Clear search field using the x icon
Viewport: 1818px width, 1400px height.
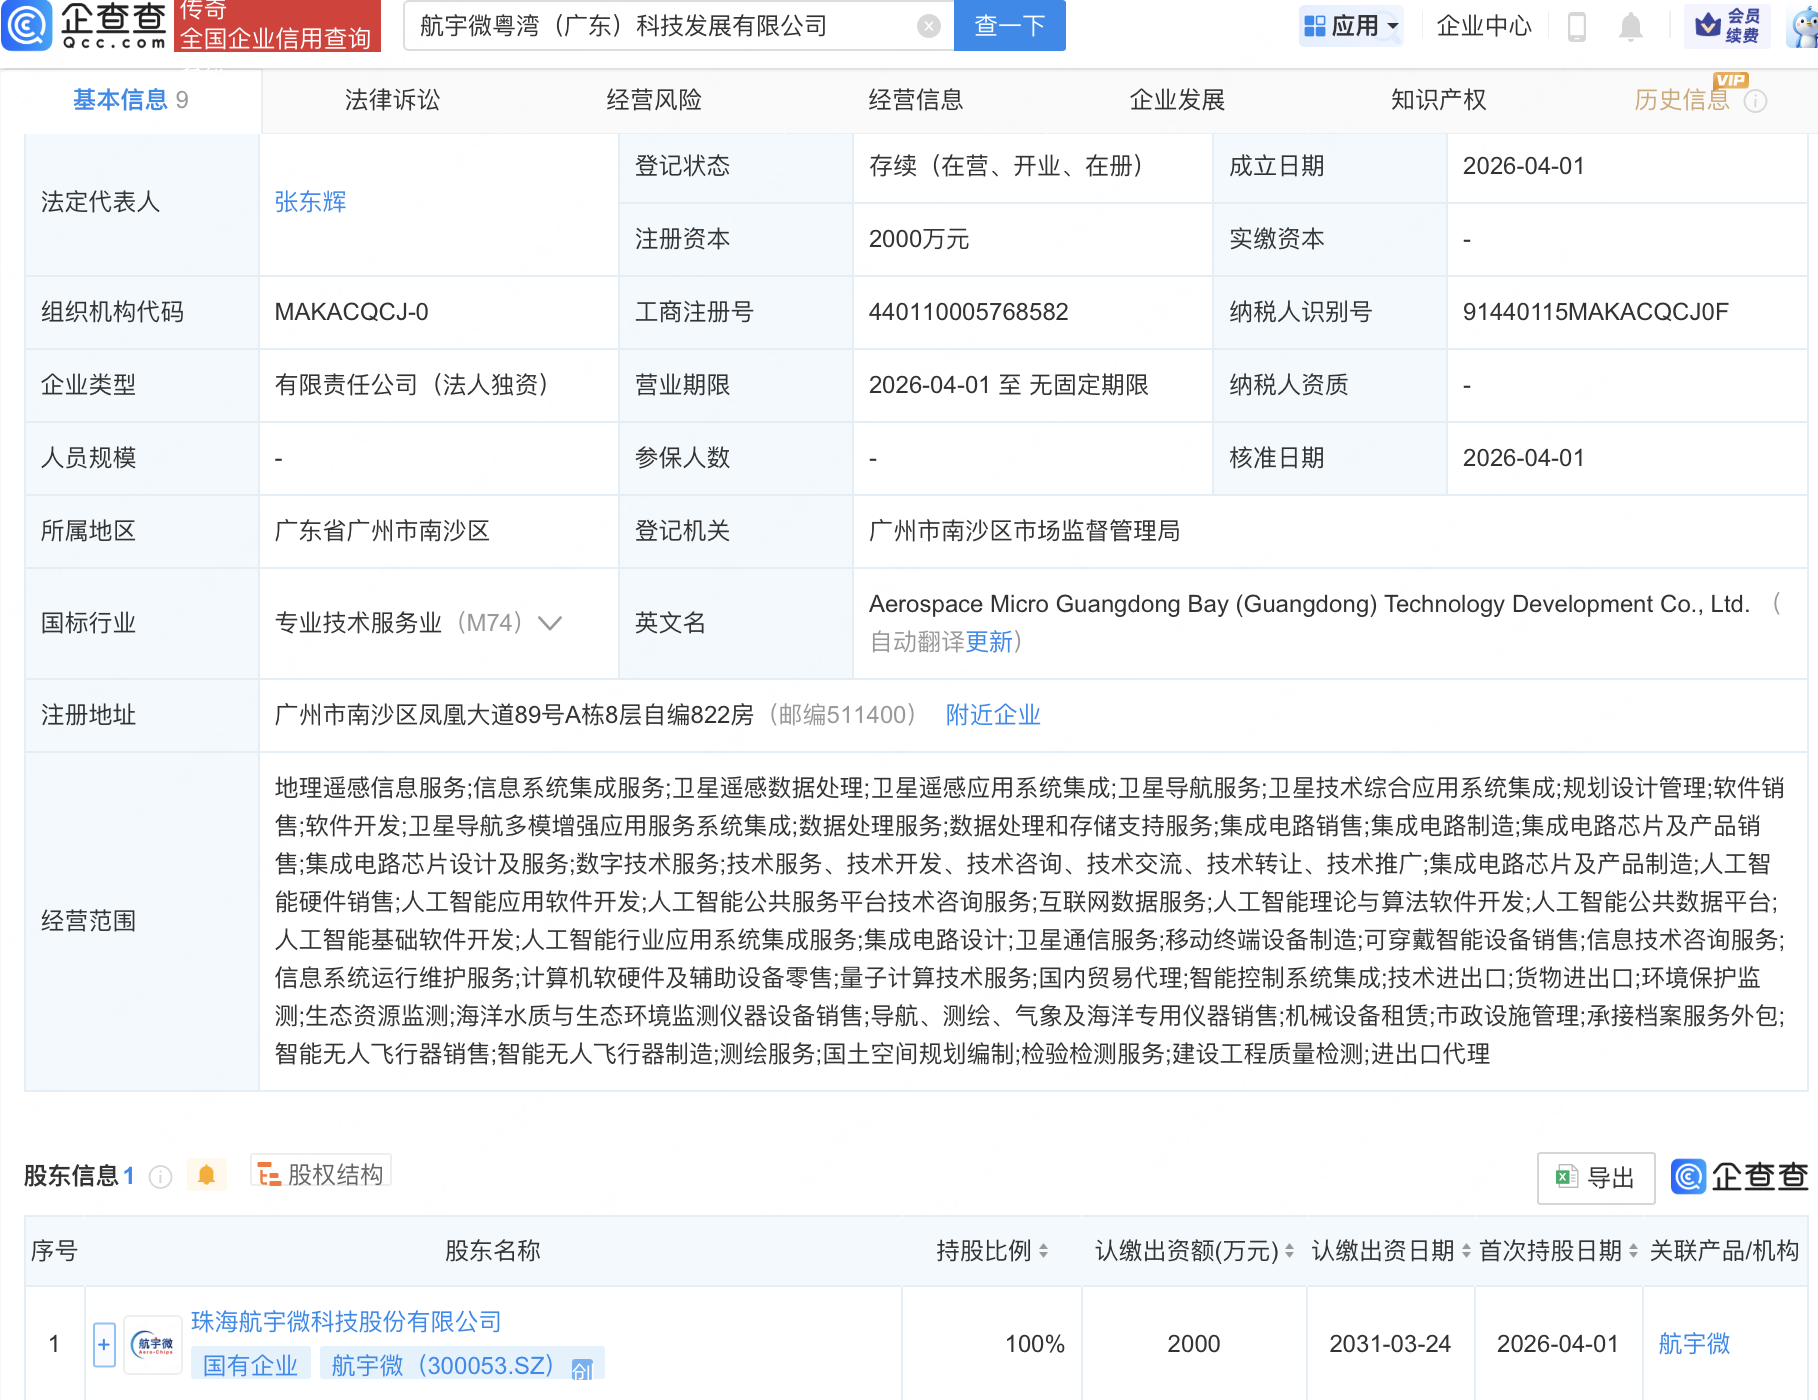click(x=928, y=26)
